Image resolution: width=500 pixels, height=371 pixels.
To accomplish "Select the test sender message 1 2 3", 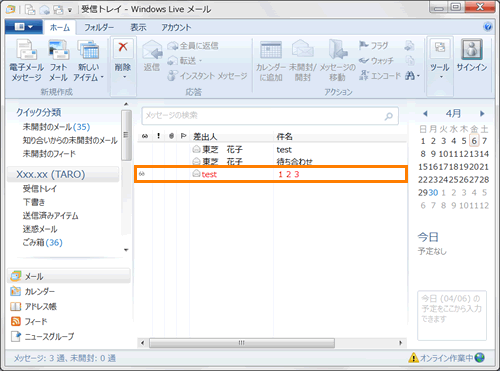I will [271, 174].
